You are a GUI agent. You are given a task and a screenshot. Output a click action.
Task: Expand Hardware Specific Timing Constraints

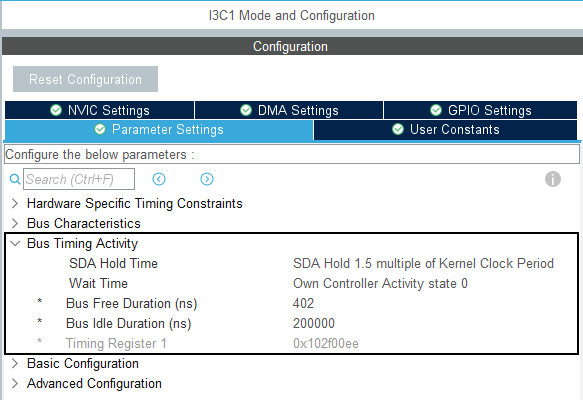point(15,203)
